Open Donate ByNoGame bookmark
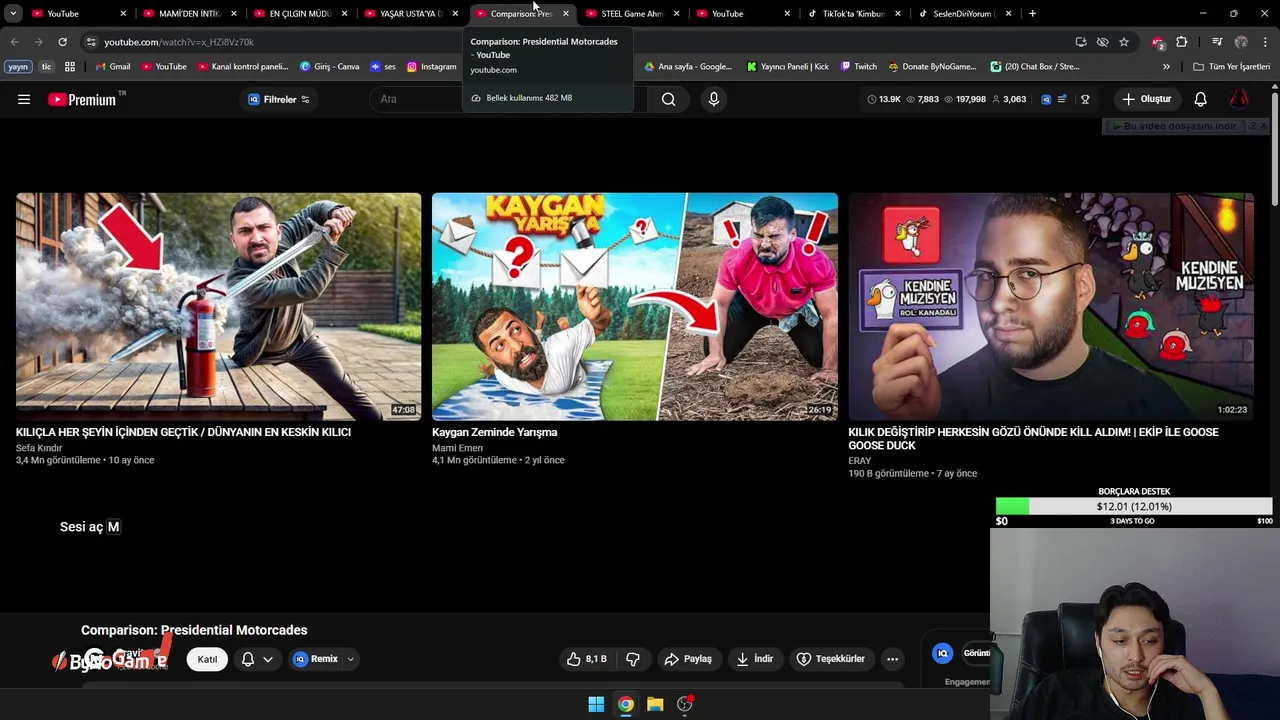Viewport: 1280px width, 720px height. pos(932,67)
